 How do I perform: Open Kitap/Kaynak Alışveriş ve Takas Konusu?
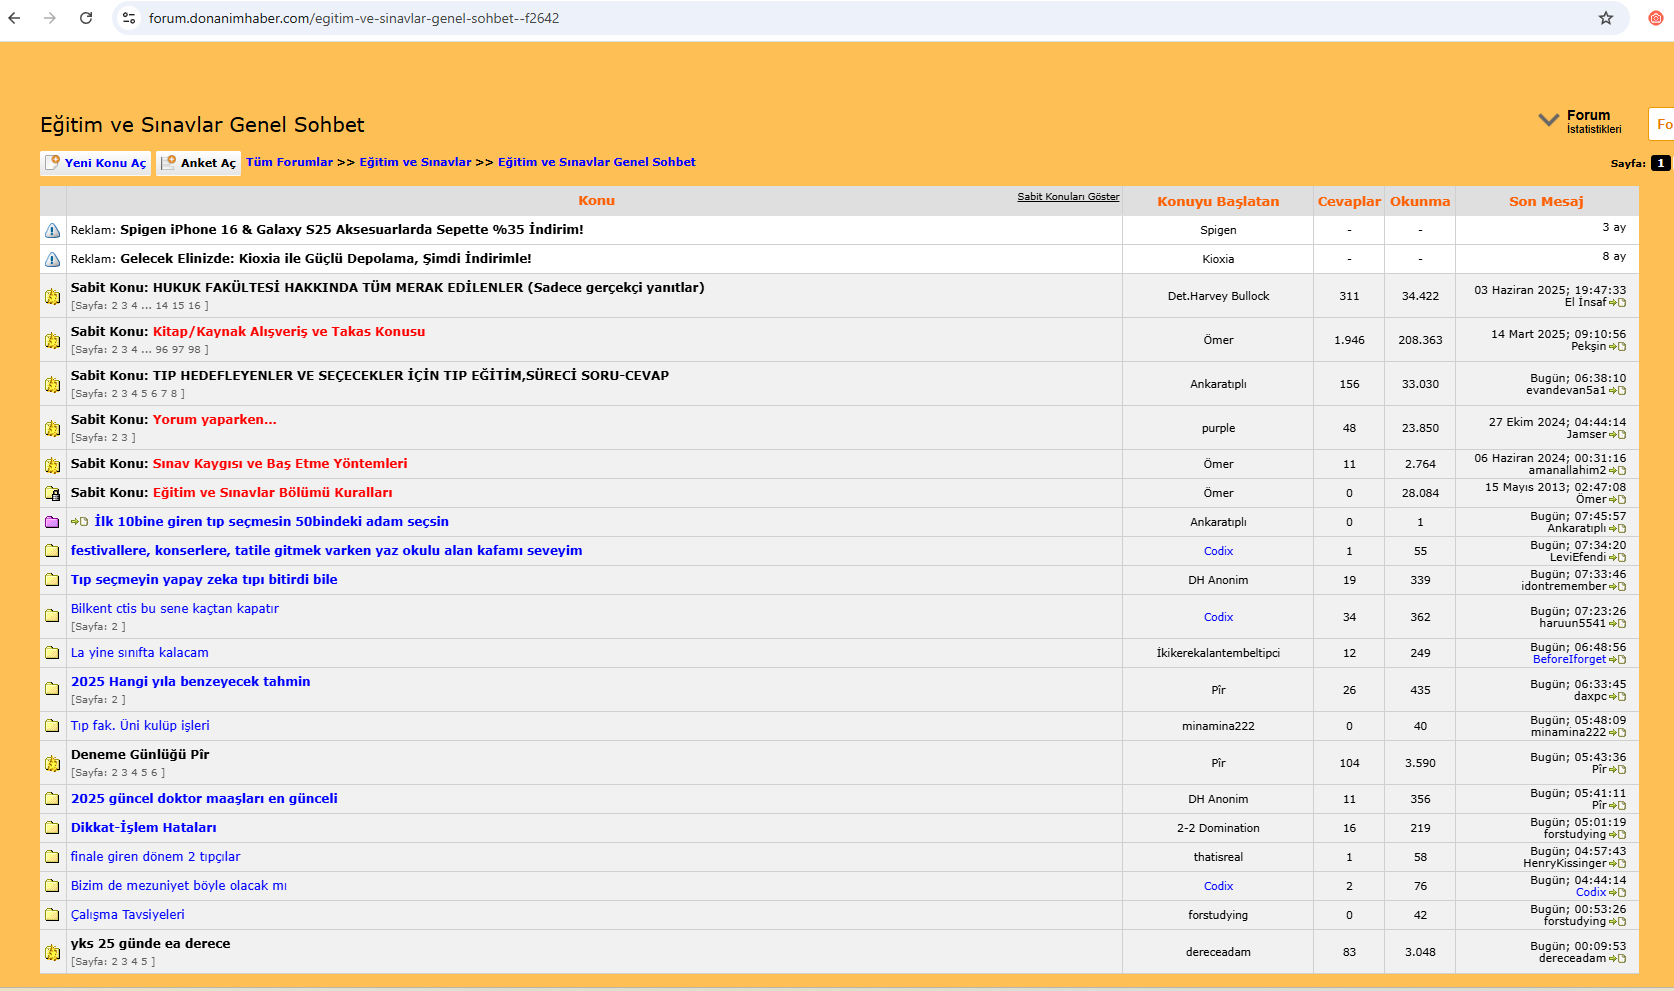point(289,331)
